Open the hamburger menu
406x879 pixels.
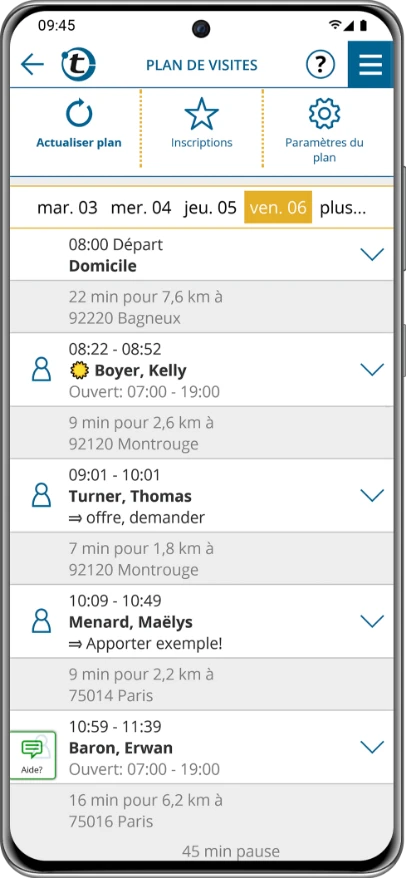pos(371,65)
